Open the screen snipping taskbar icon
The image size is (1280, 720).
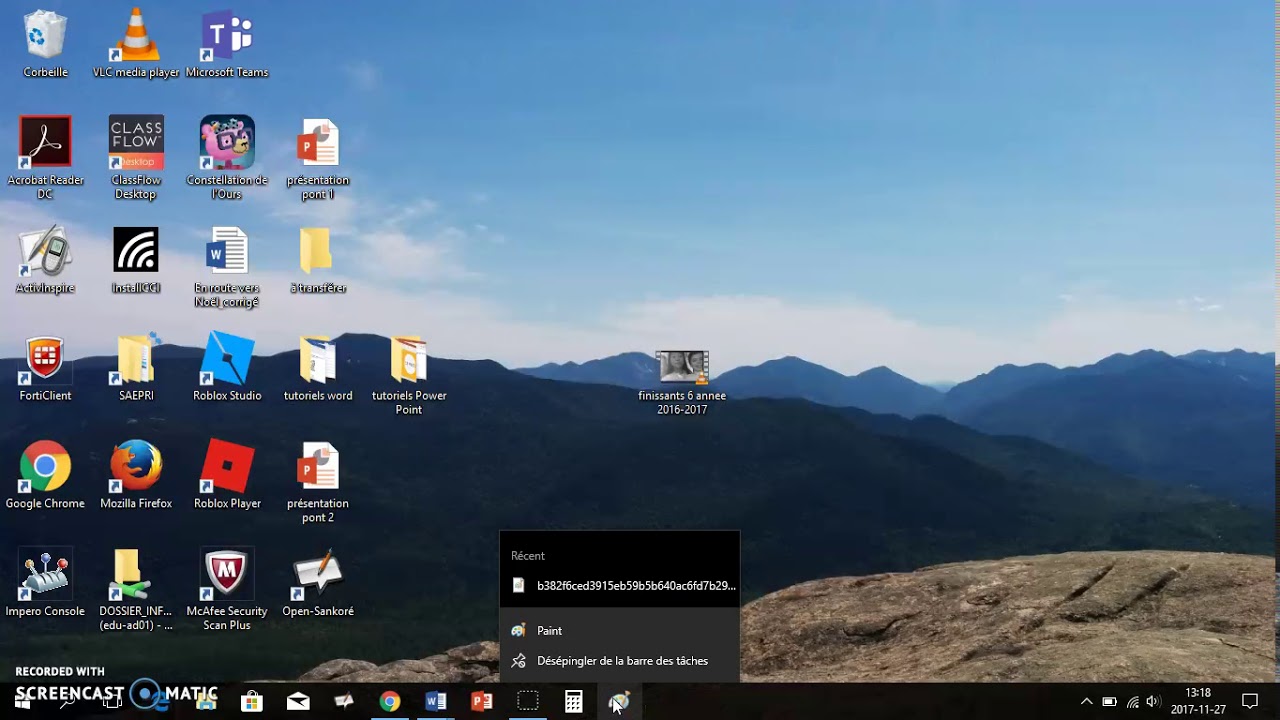pyautogui.click(x=528, y=702)
